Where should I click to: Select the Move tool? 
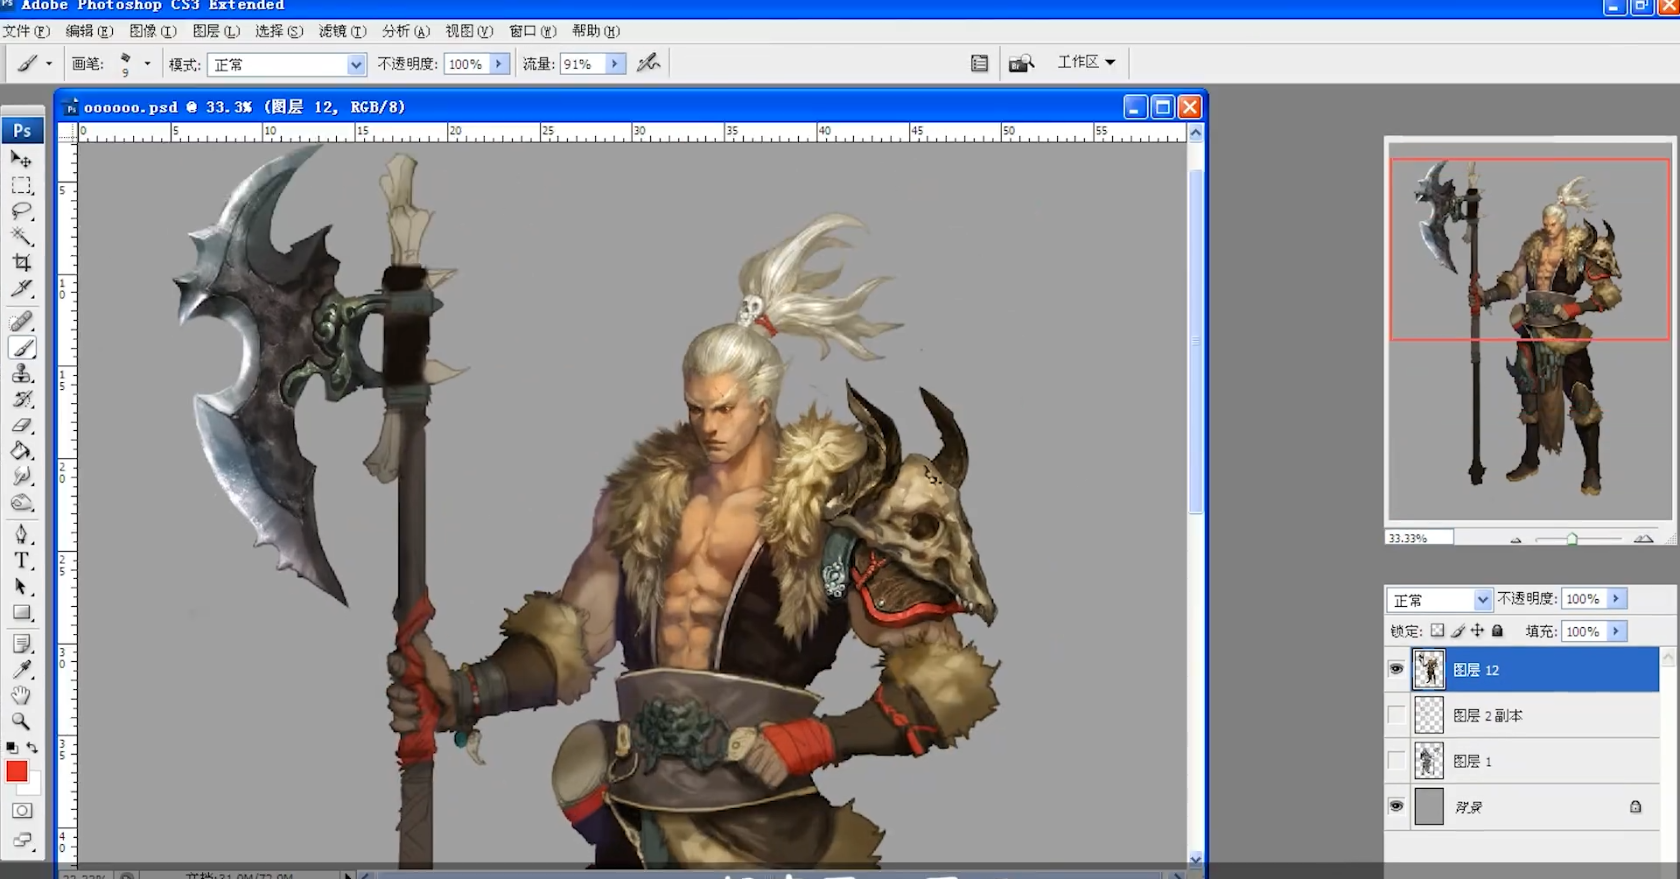tap(21, 159)
